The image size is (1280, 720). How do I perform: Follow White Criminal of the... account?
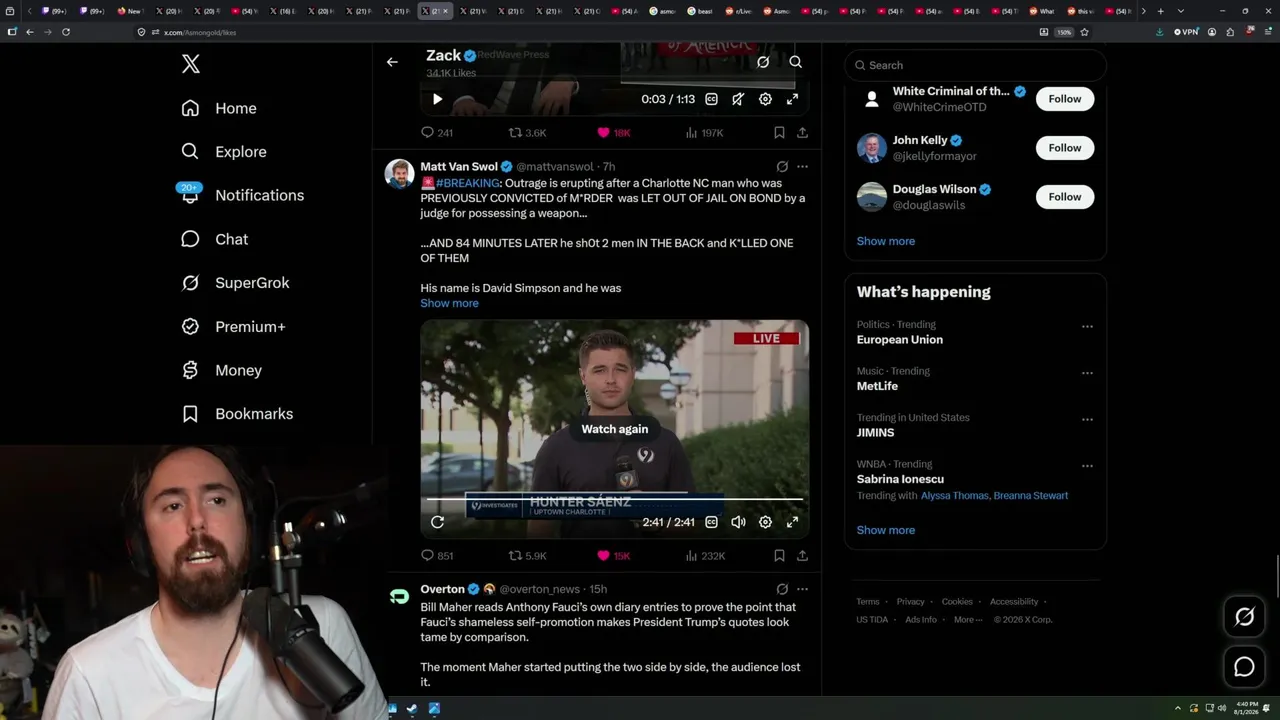(1065, 99)
